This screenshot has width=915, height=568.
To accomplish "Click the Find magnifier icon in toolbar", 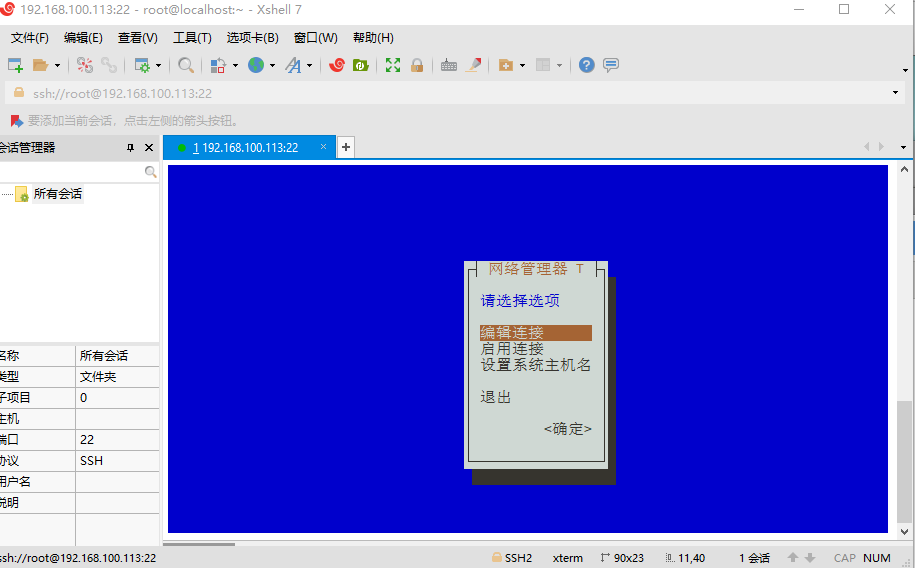I will (186, 65).
